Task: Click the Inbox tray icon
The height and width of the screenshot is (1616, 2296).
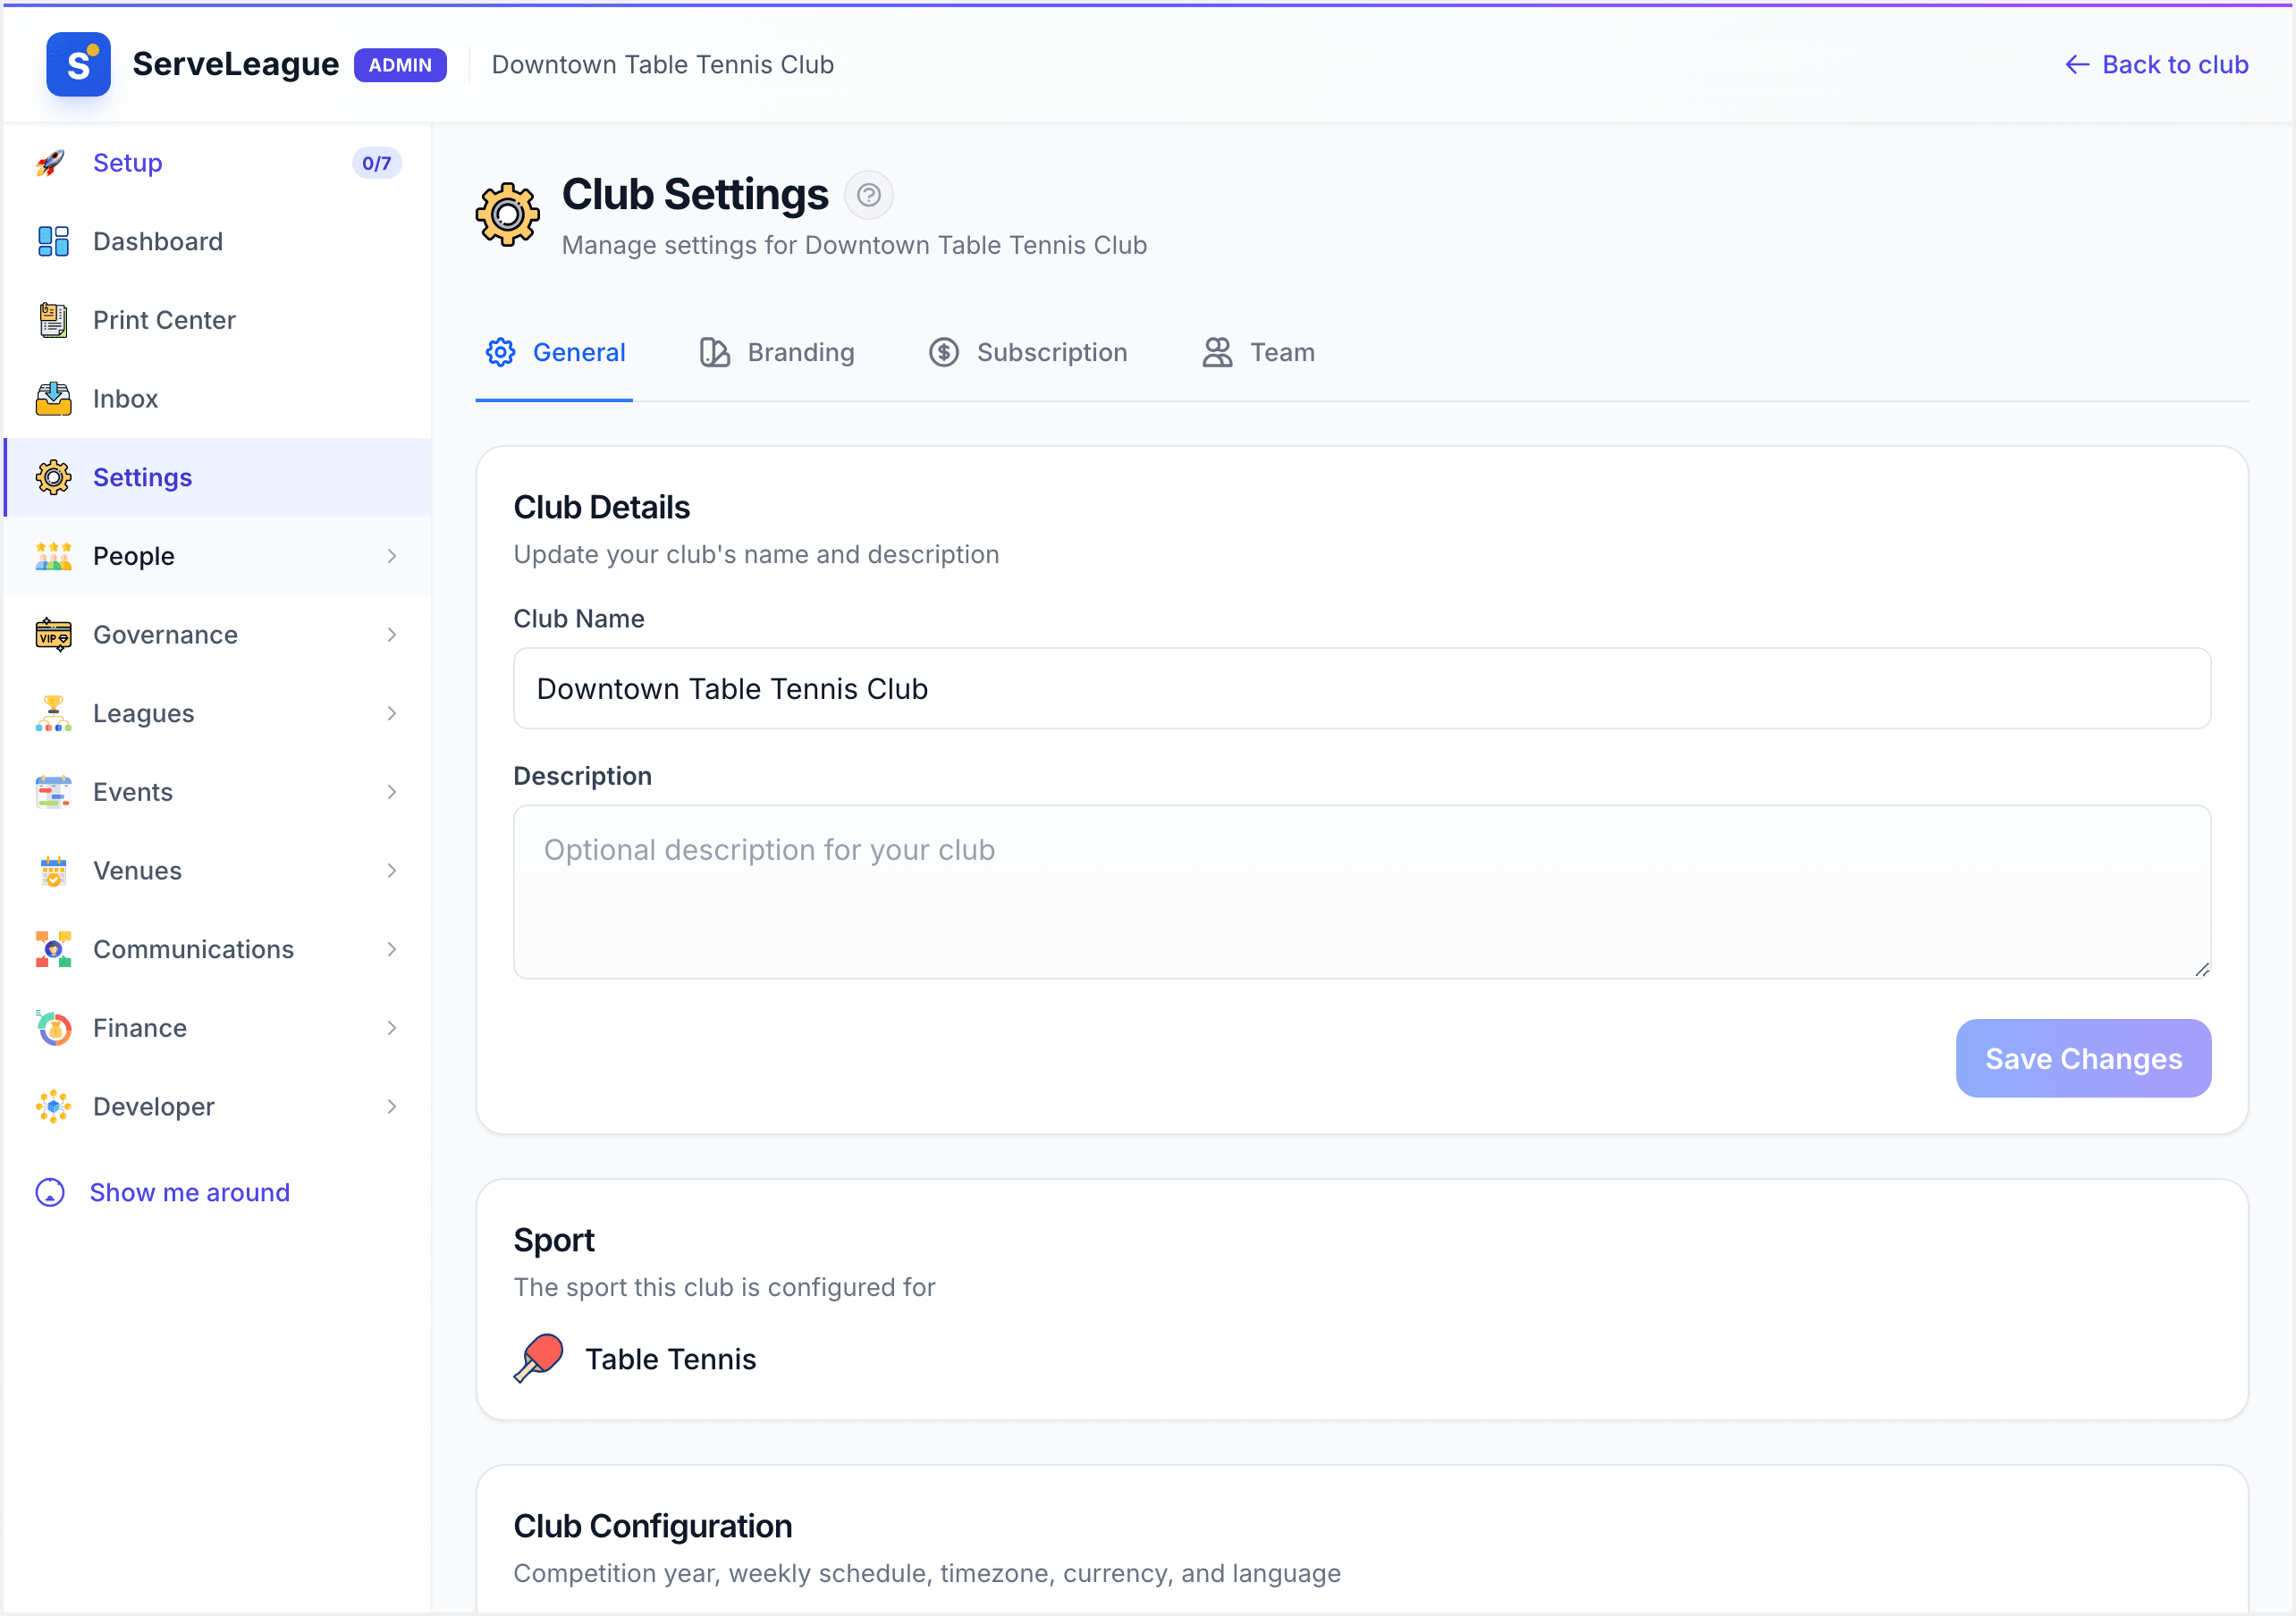Action: click(x=53, y=399)
